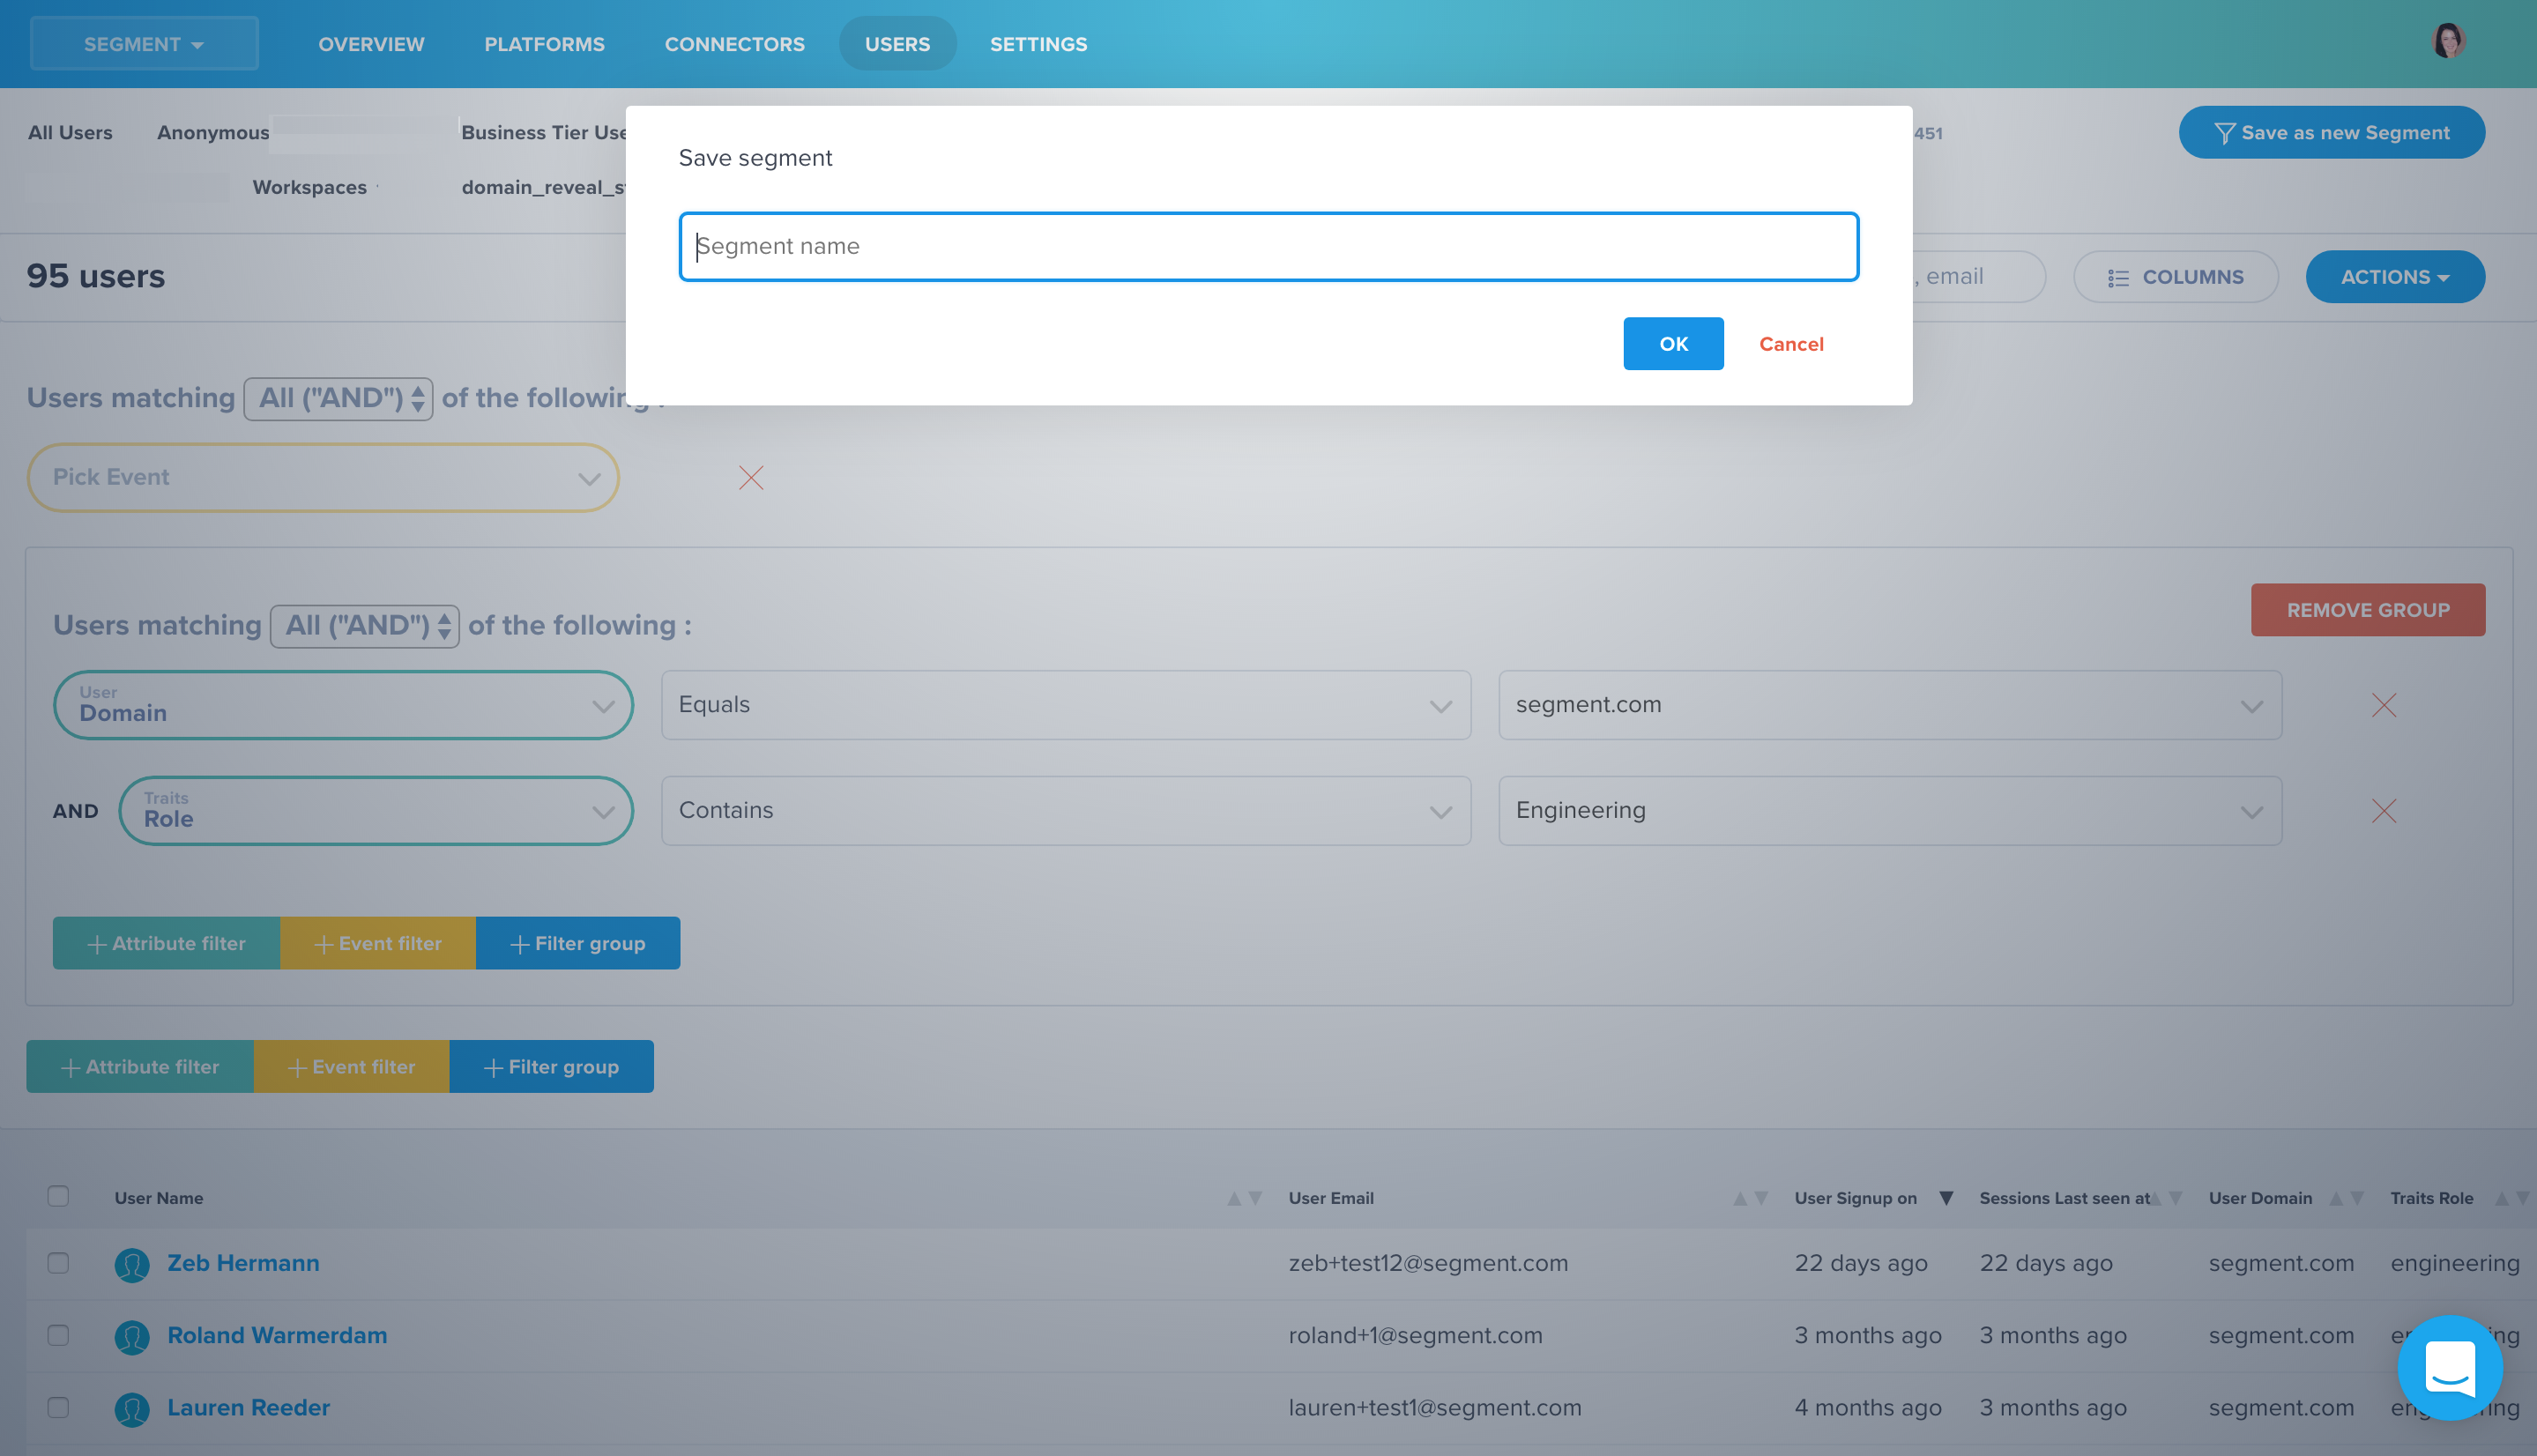Viewport: 2537px width, 1456px height.
Task: Select the Anonymous segment
Action: coord(213,132)
